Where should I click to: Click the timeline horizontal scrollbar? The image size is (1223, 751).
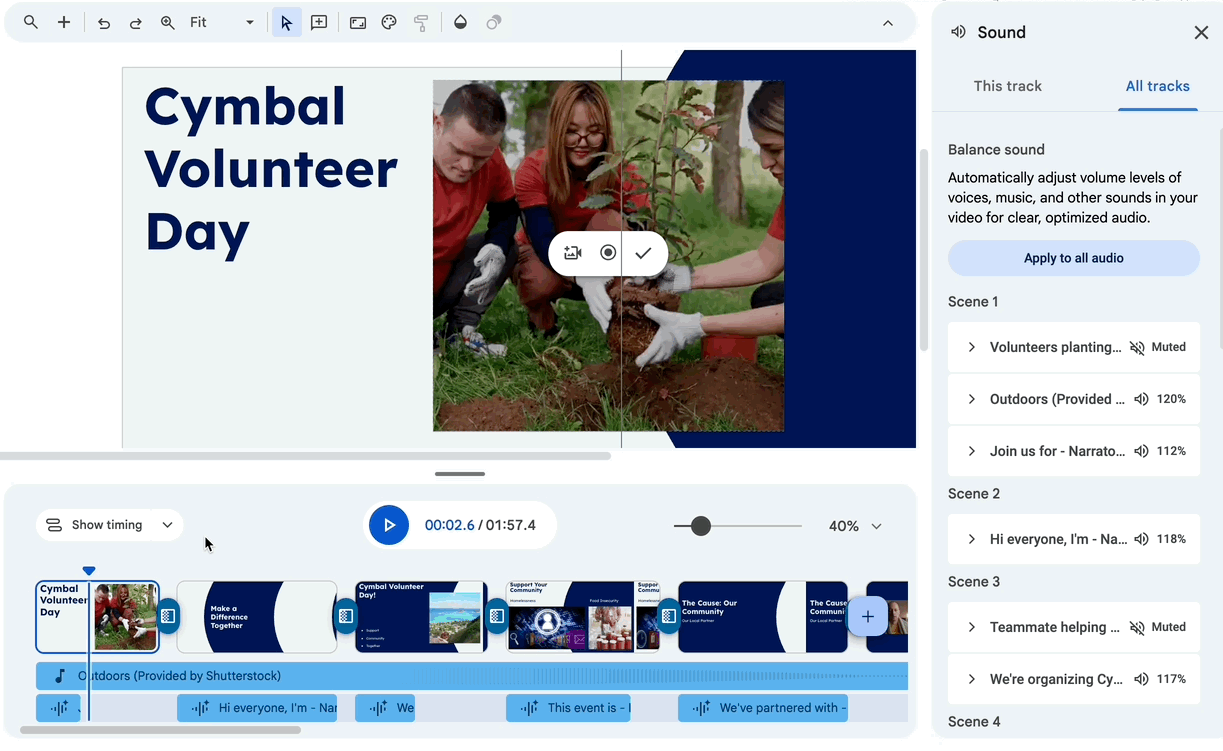(160, 730)
